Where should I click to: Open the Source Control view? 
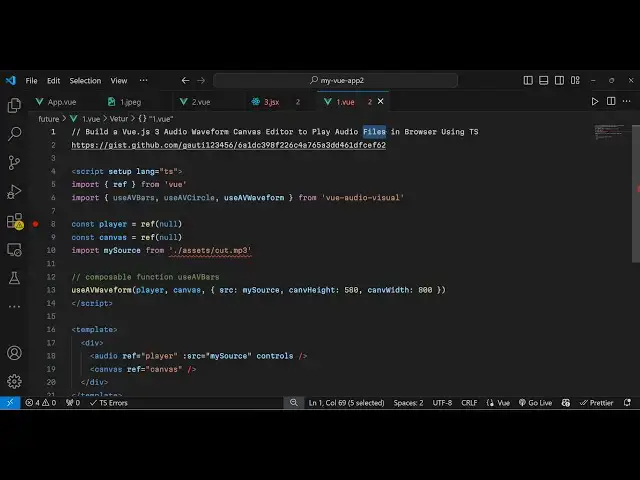14,163
